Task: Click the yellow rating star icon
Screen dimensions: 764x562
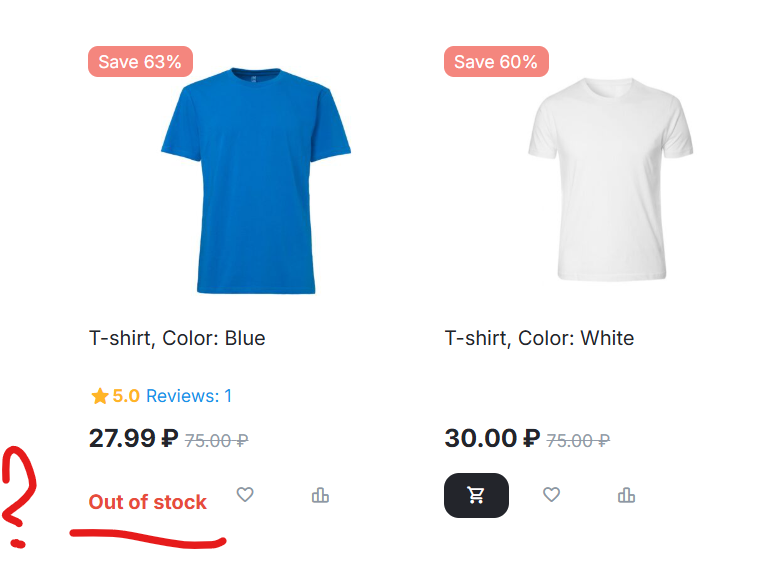Action: (99, 396)
